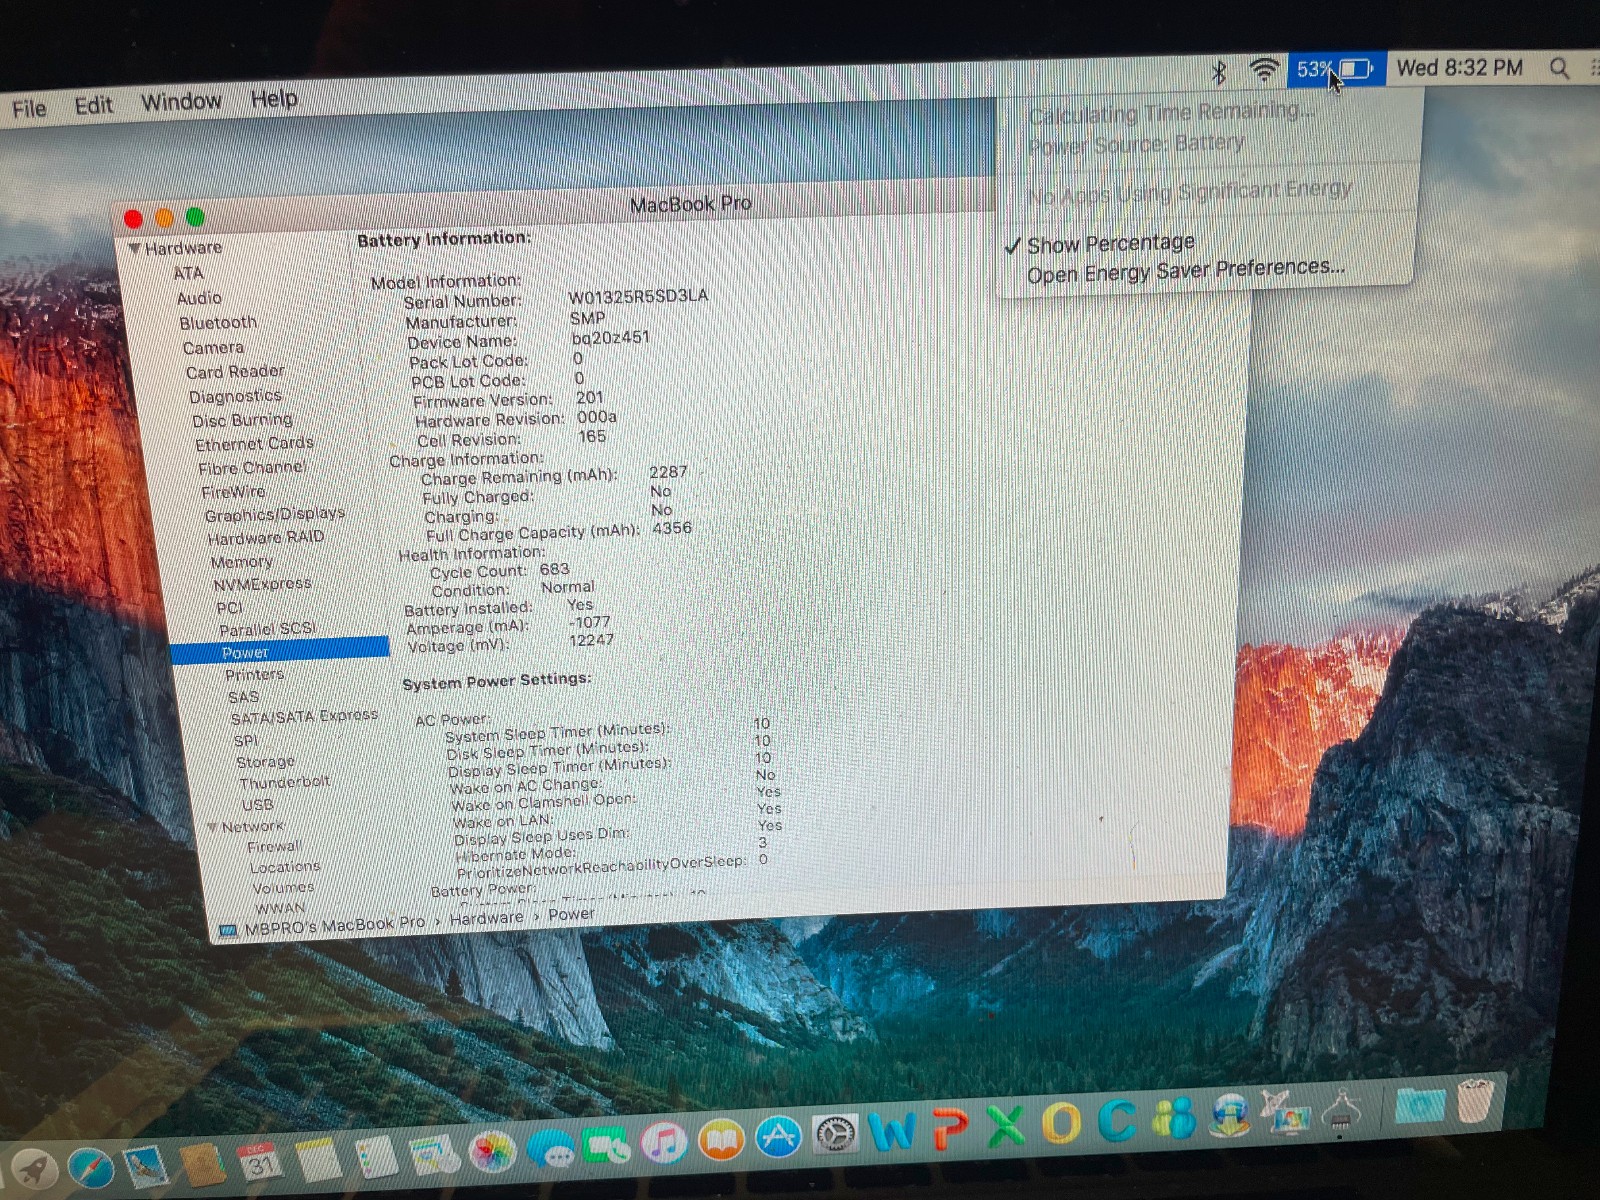Click serial number W01325R5SD3LA

pyautogui.click(x=638, y=296)
